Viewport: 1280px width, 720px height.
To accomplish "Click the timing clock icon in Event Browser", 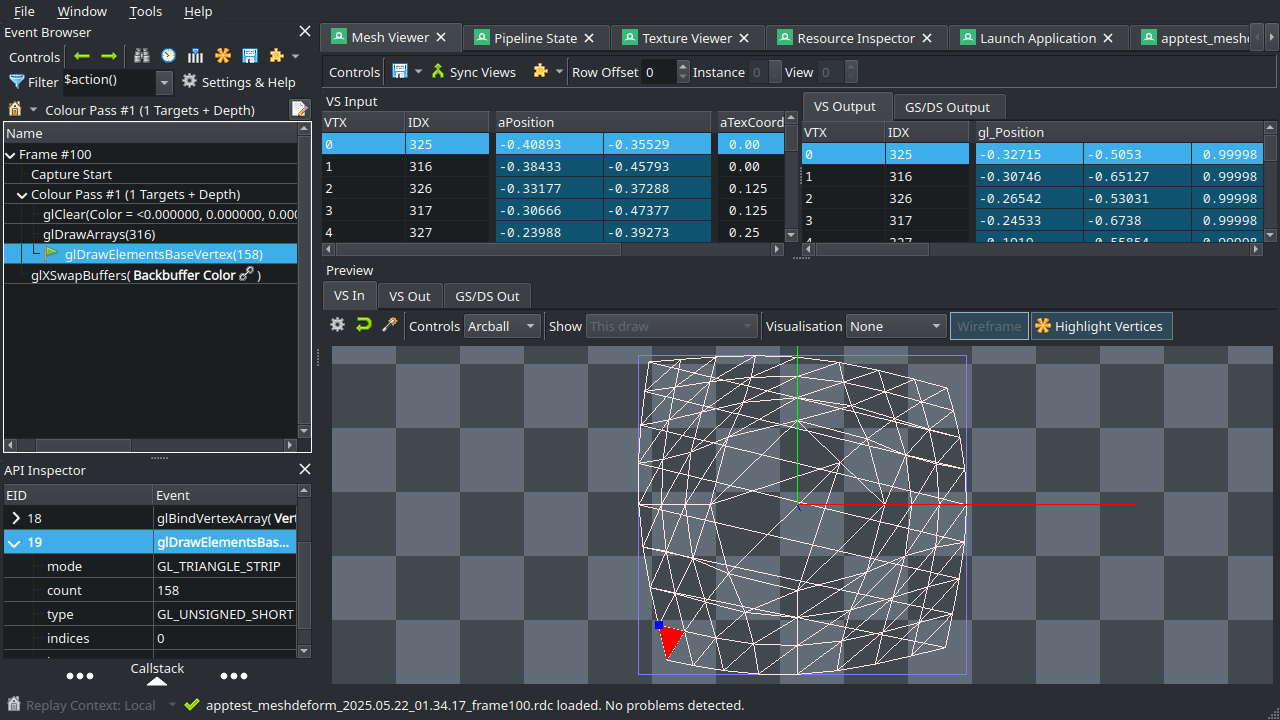I will pyautogui.click(x=167, y=55).
